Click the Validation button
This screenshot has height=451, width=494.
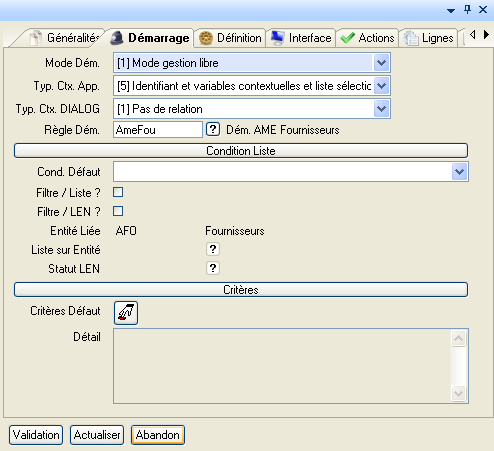click(36, 435)
